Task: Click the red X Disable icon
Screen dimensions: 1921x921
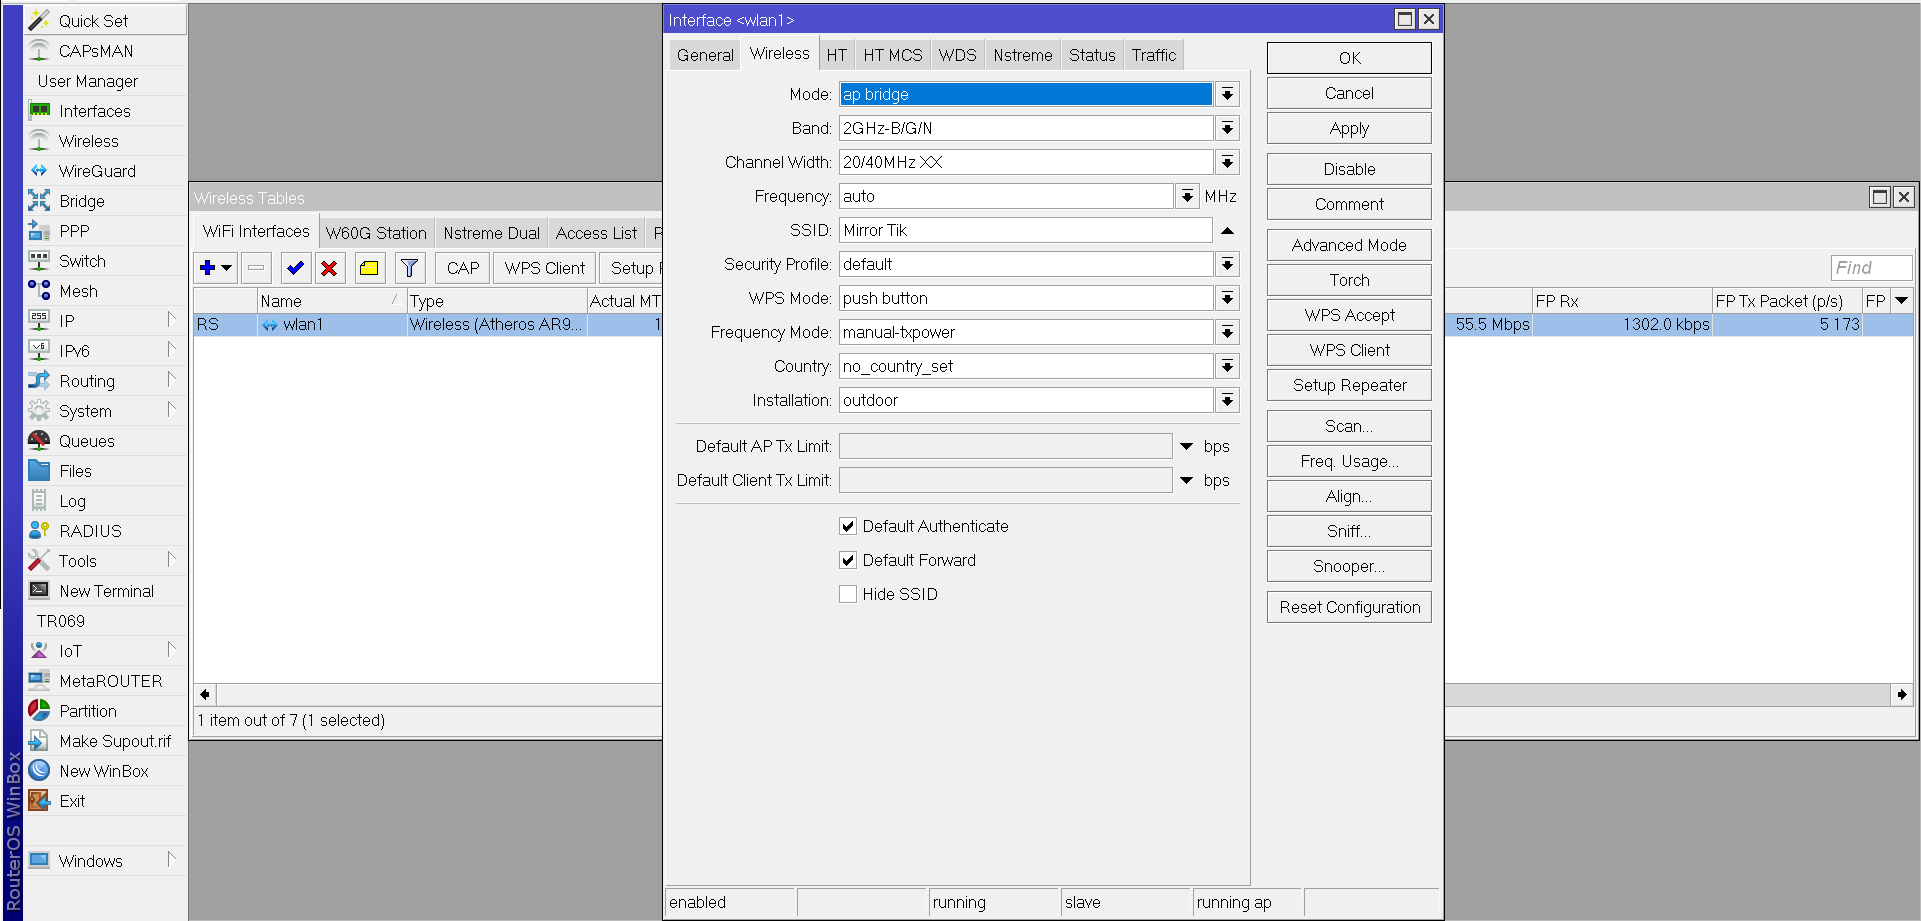Action: [329, 268]
